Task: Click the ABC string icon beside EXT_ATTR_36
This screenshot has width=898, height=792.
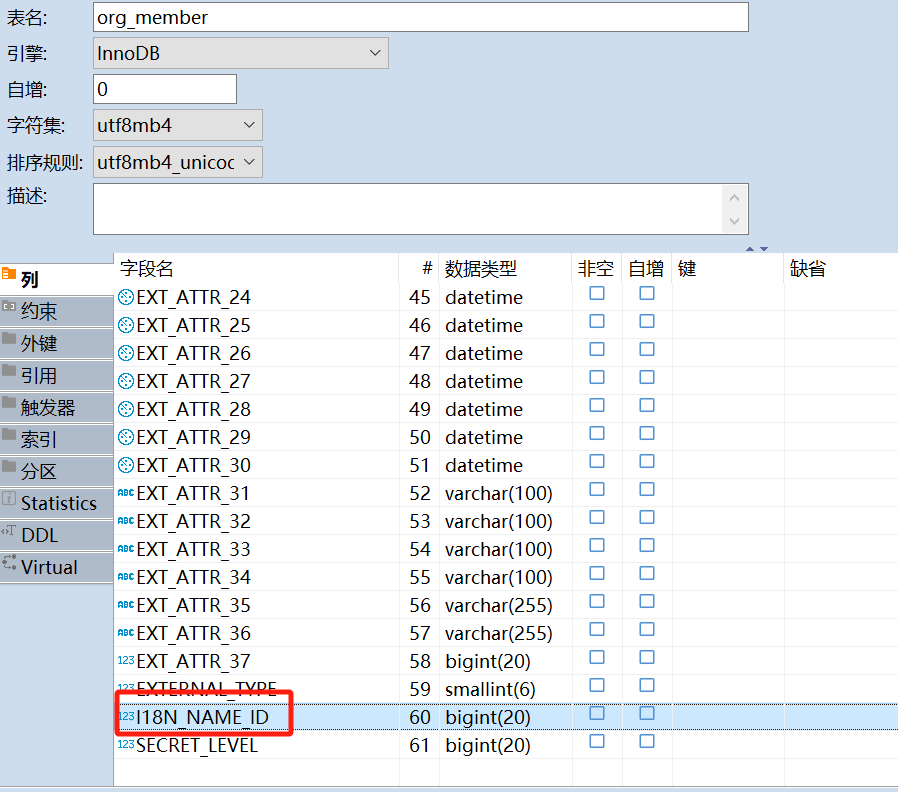Action: click(x=125, y=633)
